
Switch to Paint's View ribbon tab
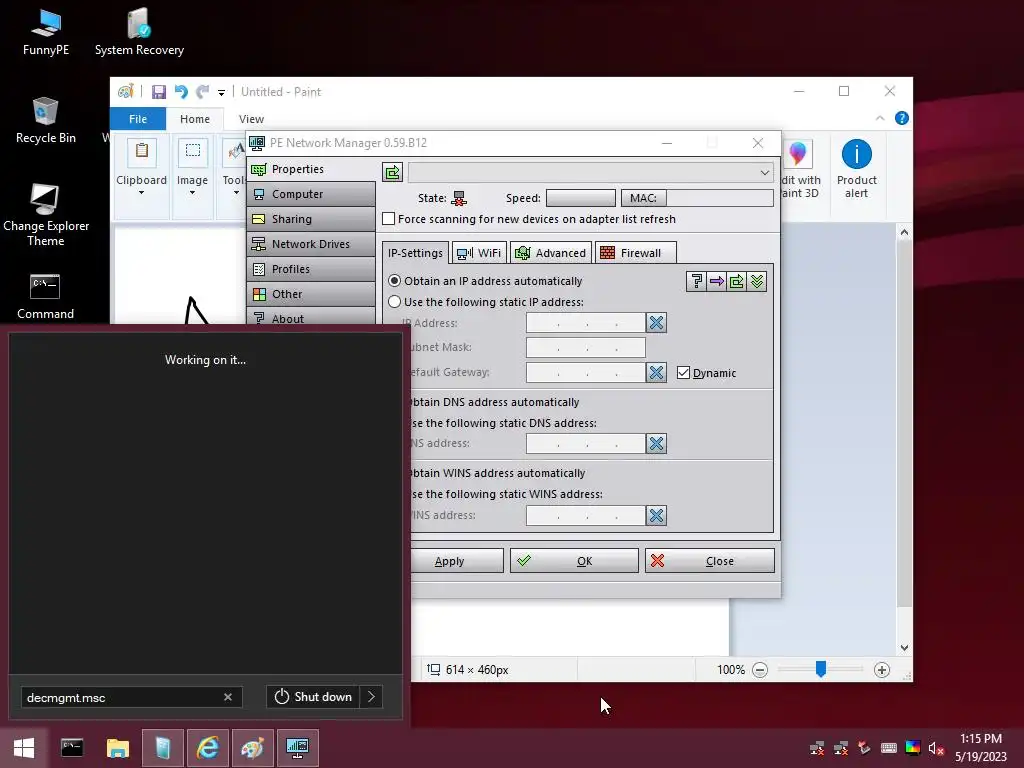(x=251, y=119)
